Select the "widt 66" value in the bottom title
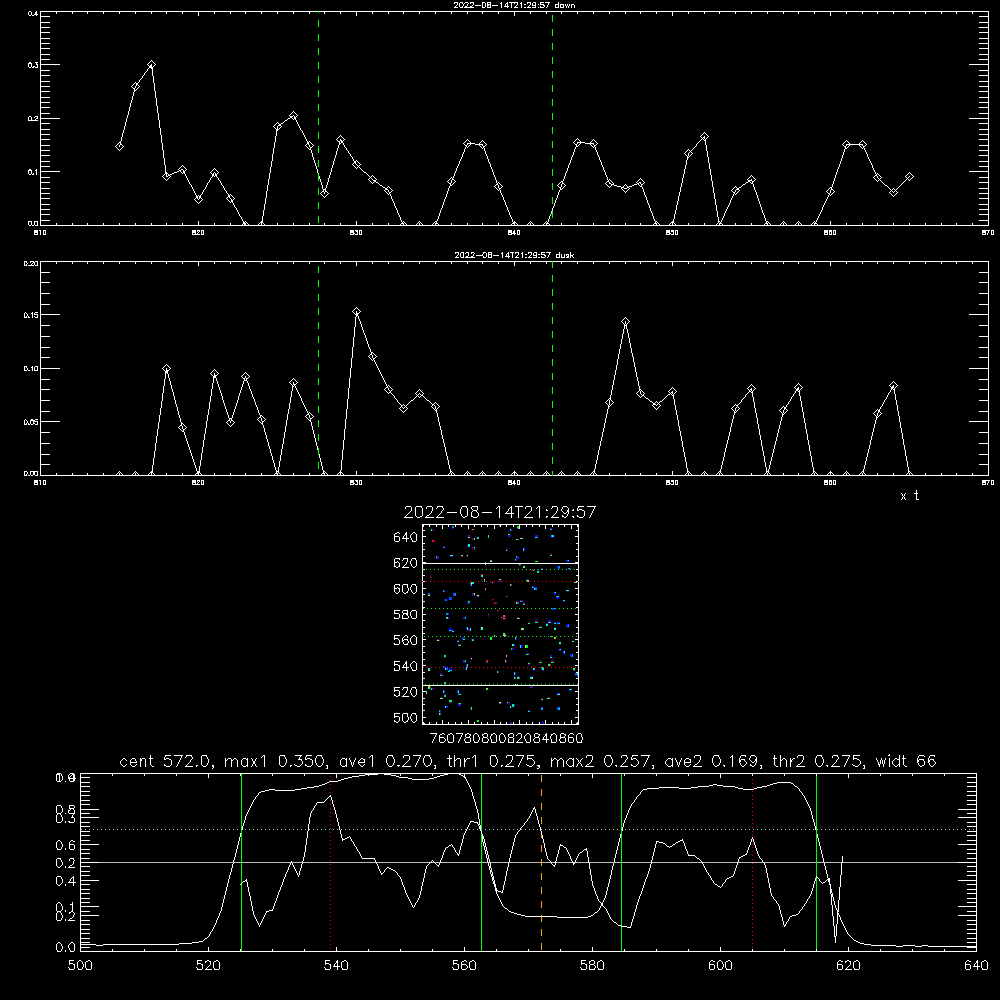The image size is (1000, 1000). (906, 761)
